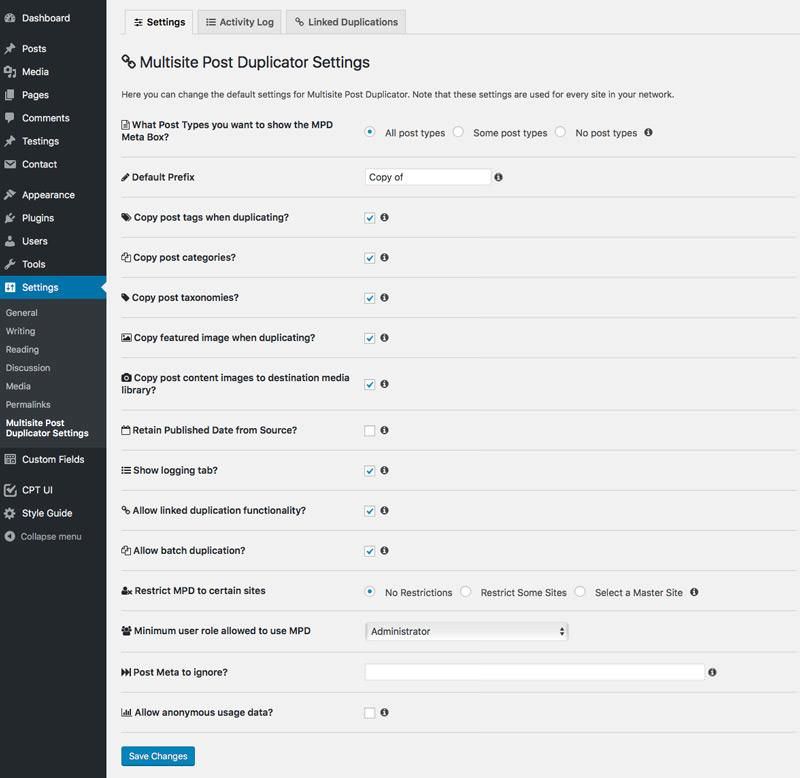Open CPT UI in the sidebar
800x778 pixels.
(x=53, y=490)
